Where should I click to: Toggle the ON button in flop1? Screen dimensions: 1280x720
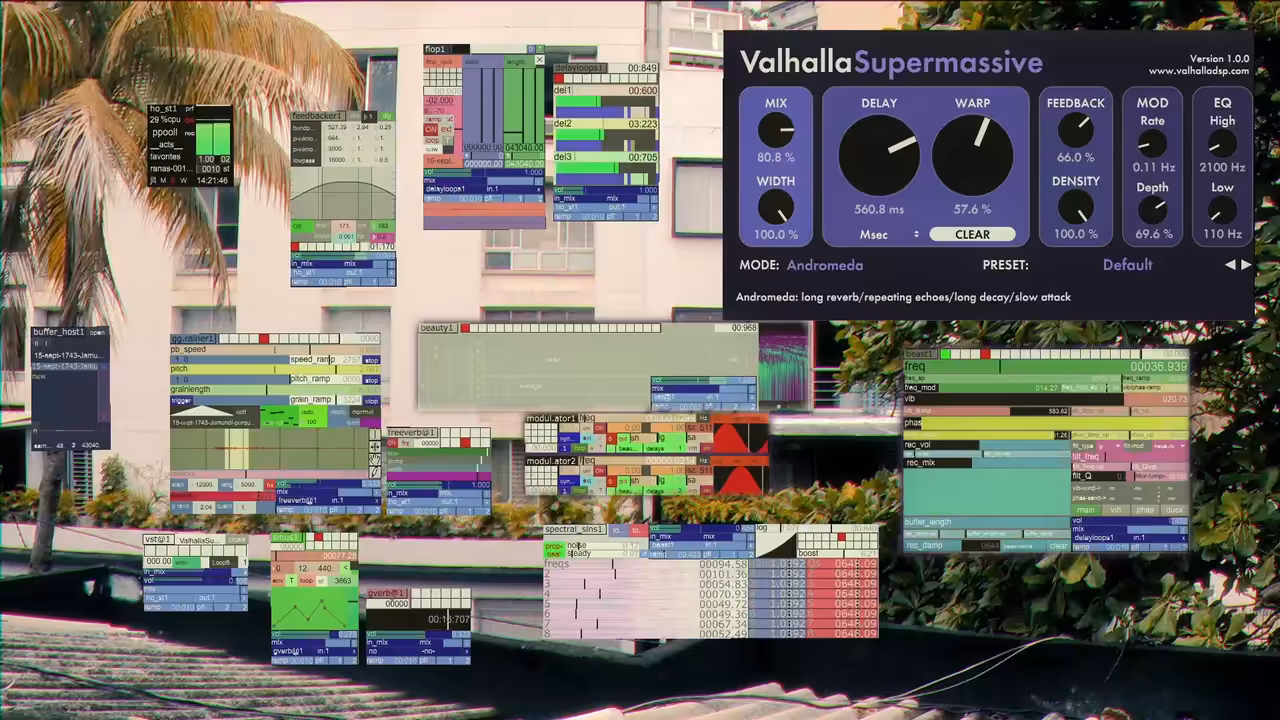coord(431,129)
